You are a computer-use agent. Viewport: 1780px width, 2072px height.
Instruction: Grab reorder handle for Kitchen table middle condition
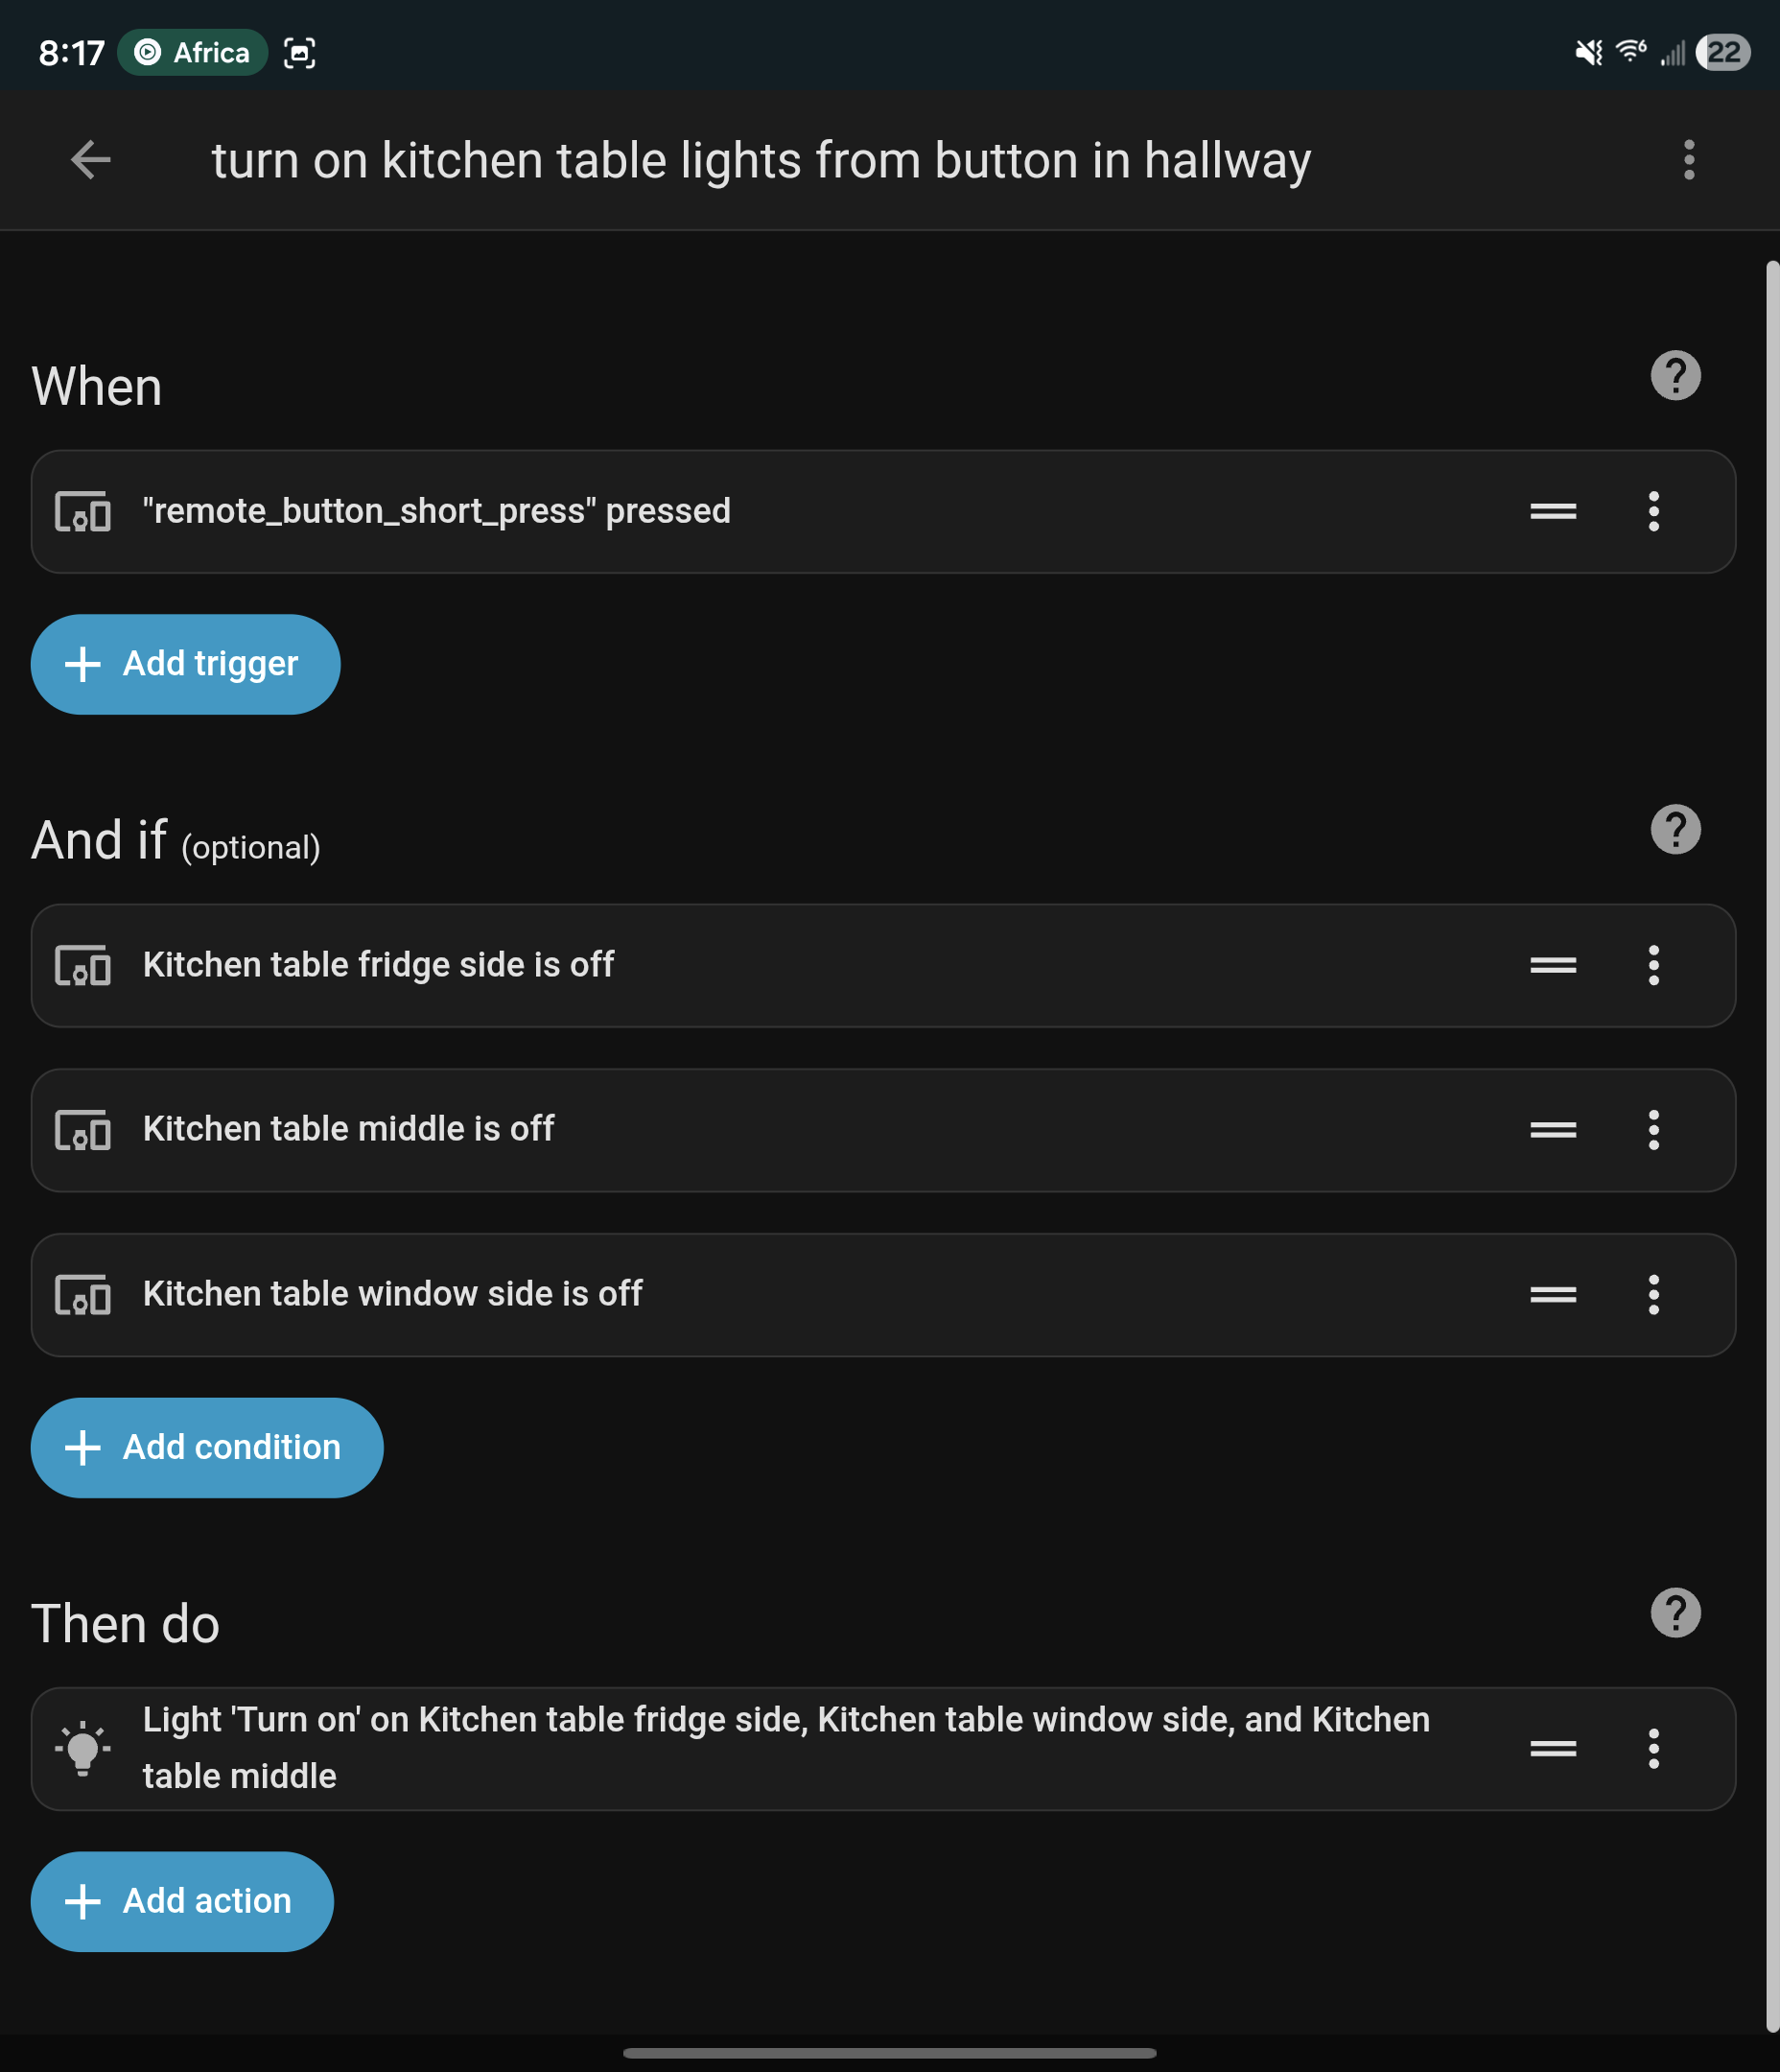click(1552, 1129)
